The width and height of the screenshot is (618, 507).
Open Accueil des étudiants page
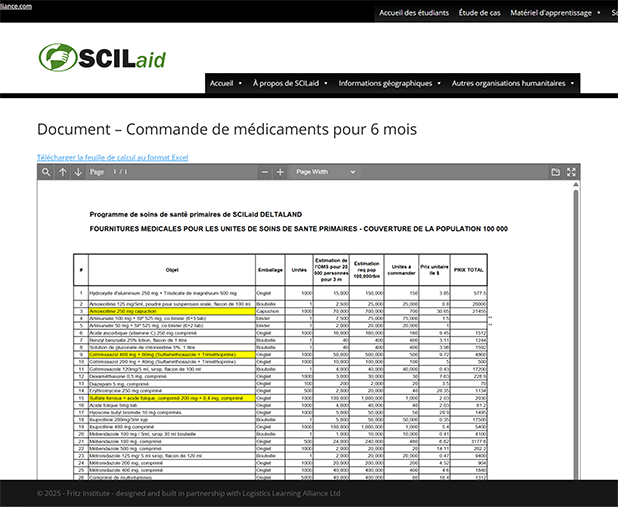[414, 13]
